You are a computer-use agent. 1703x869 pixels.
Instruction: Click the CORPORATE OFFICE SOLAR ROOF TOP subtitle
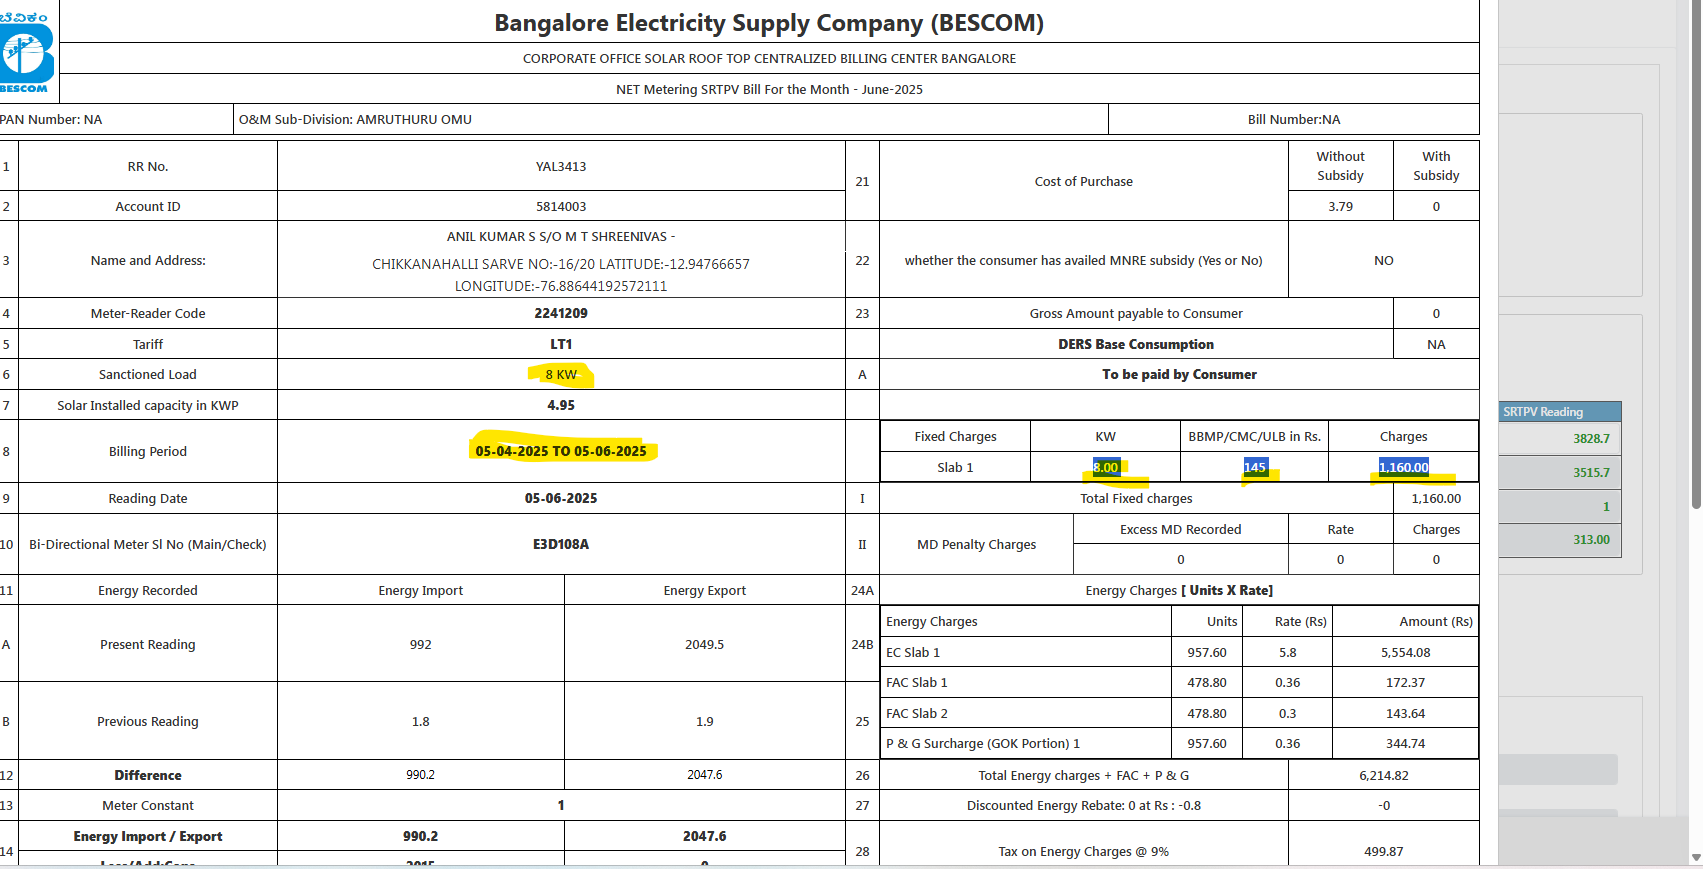coord(769,59)
